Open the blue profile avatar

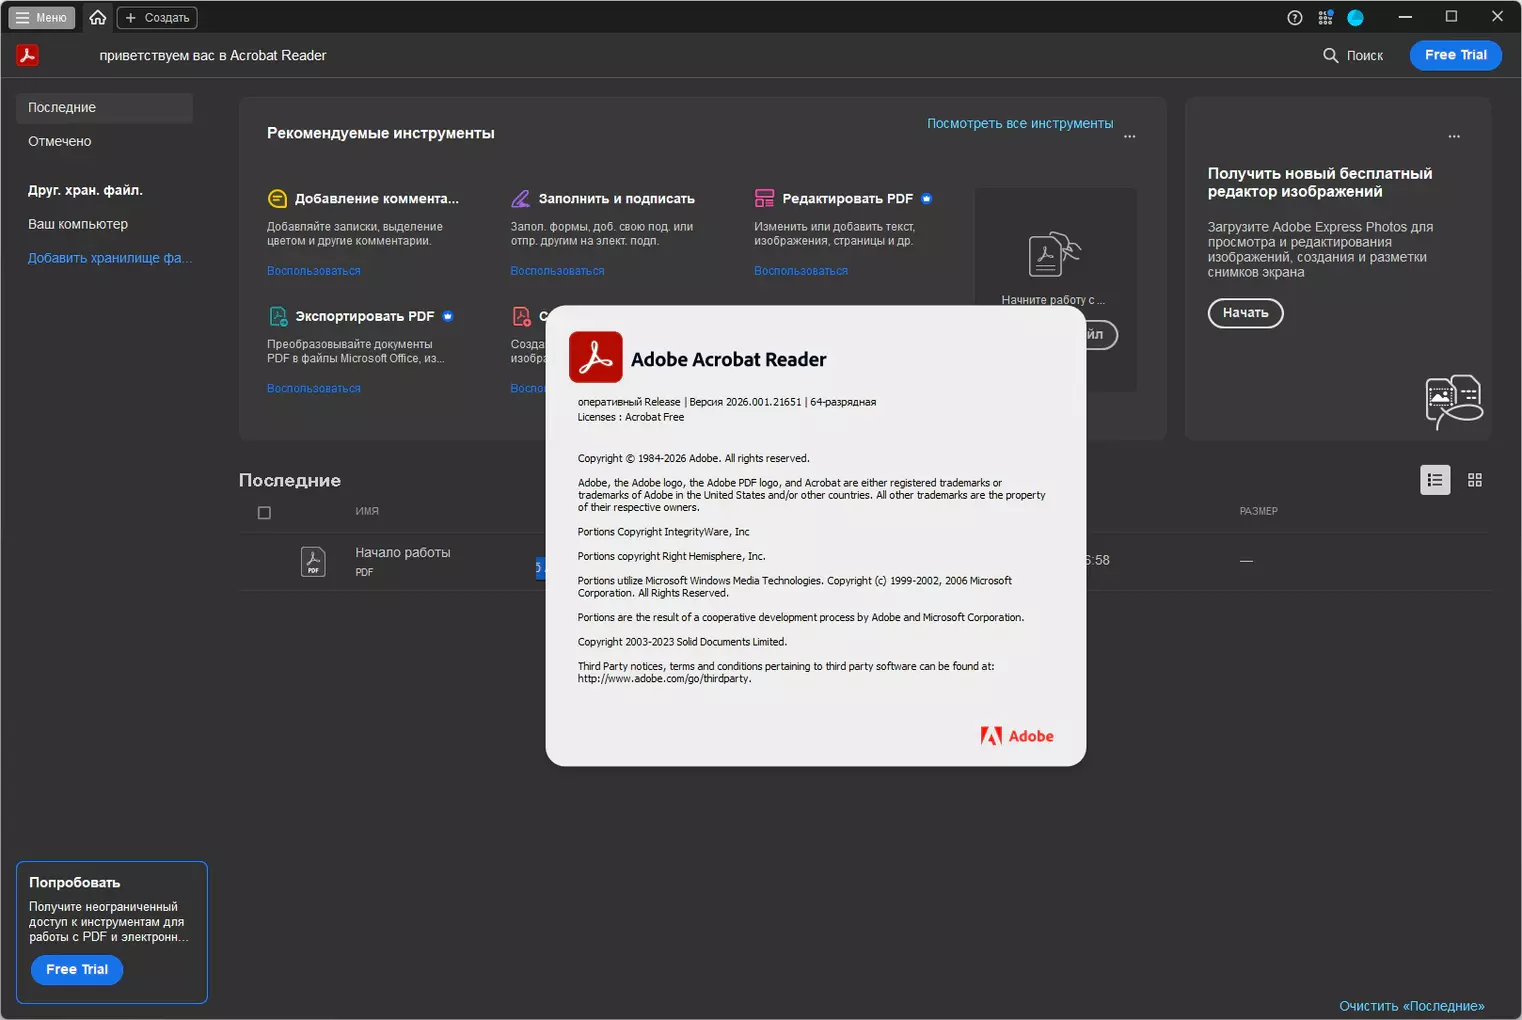coord(1355,18)
